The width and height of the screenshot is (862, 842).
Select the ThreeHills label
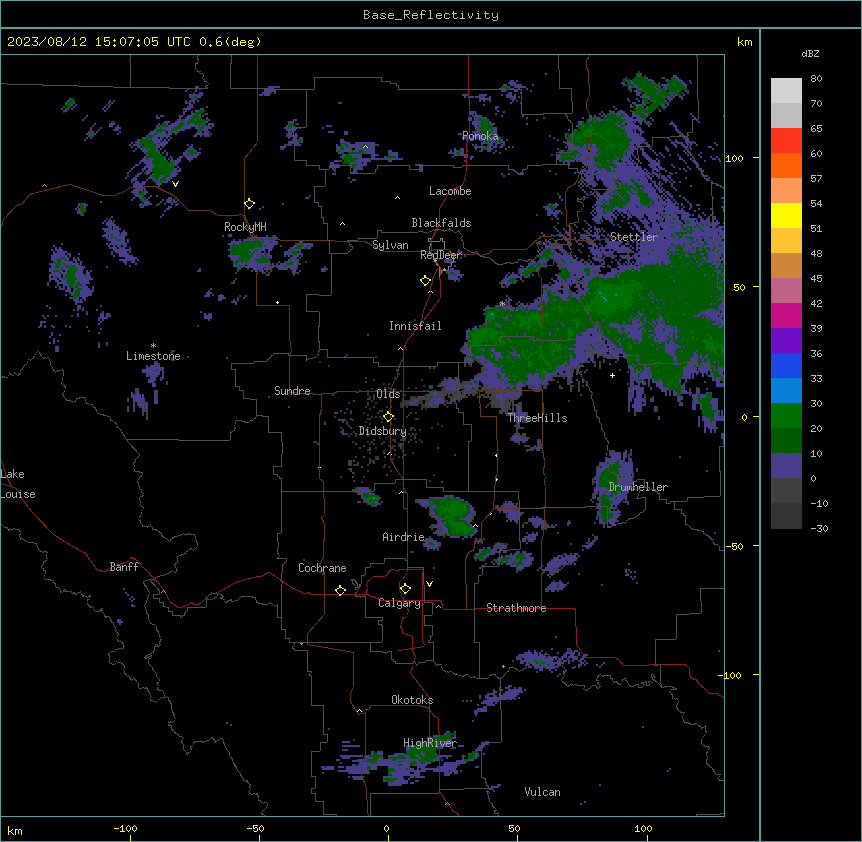538,418
